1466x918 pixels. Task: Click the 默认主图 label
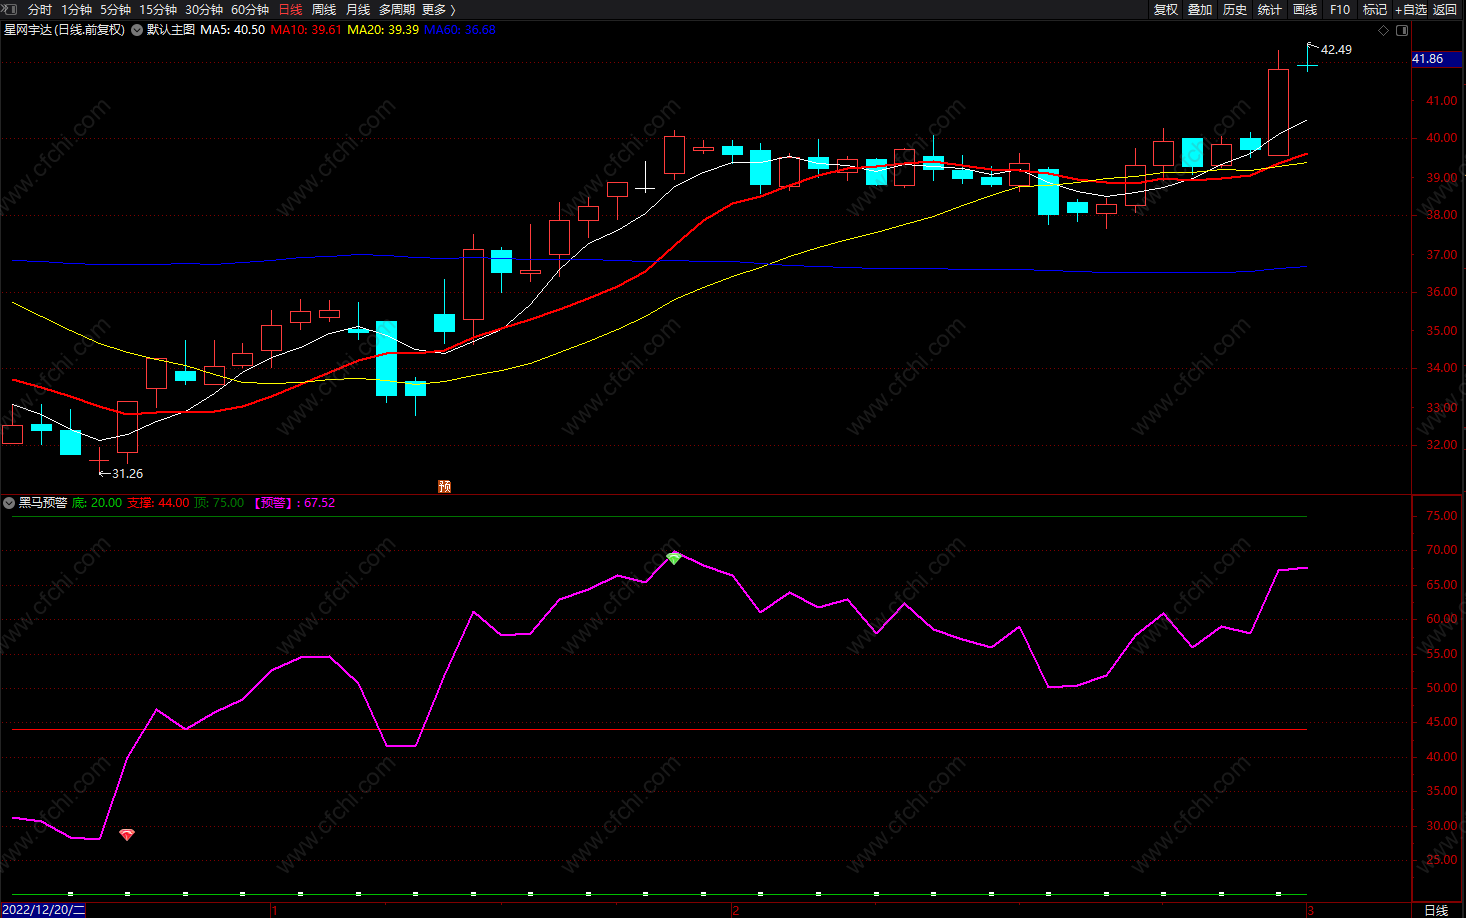(x=171, y=30)
